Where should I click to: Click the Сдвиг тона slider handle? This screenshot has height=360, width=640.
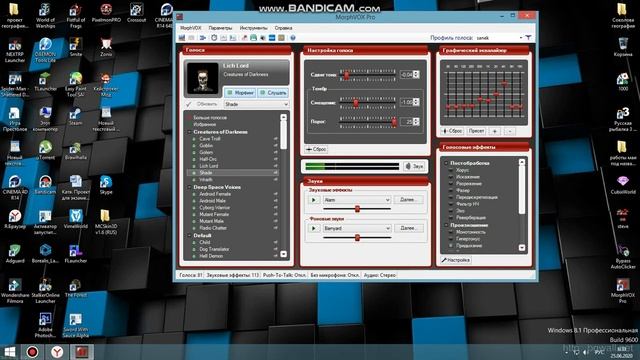click(347, 75)
